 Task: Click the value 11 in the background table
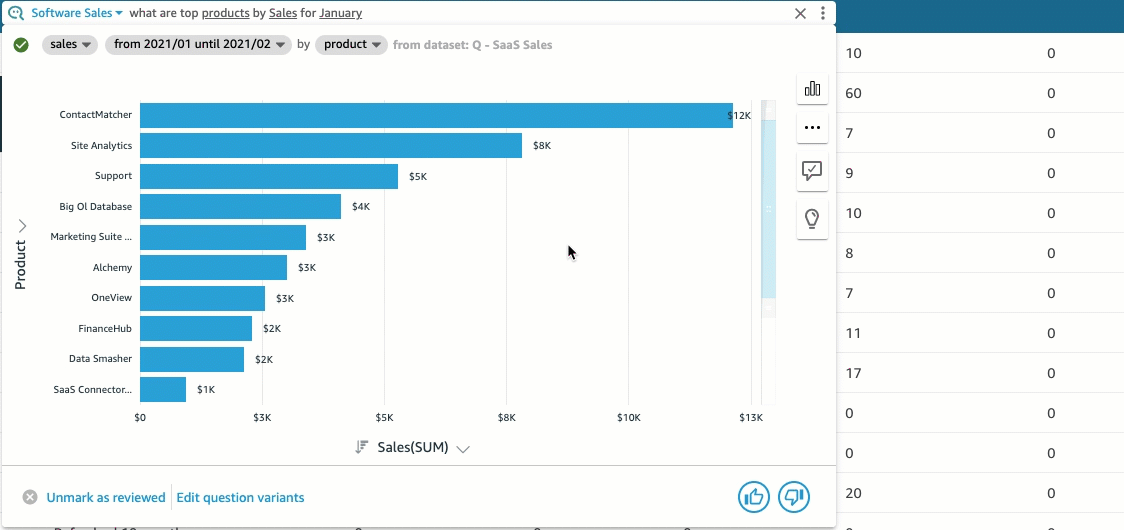tap(853, 333)
